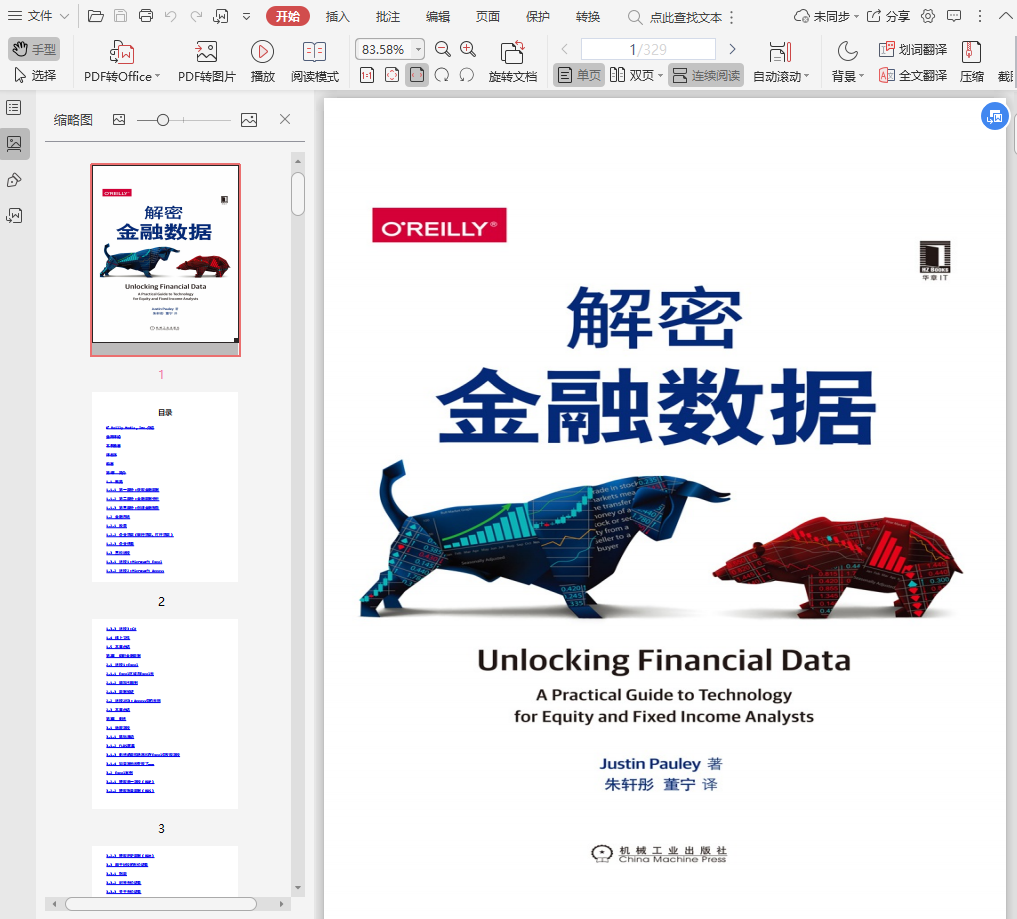The height and width of the screenshot is (919, 1017).
Task: Go to previous page arrow
Action: point(564,49)
